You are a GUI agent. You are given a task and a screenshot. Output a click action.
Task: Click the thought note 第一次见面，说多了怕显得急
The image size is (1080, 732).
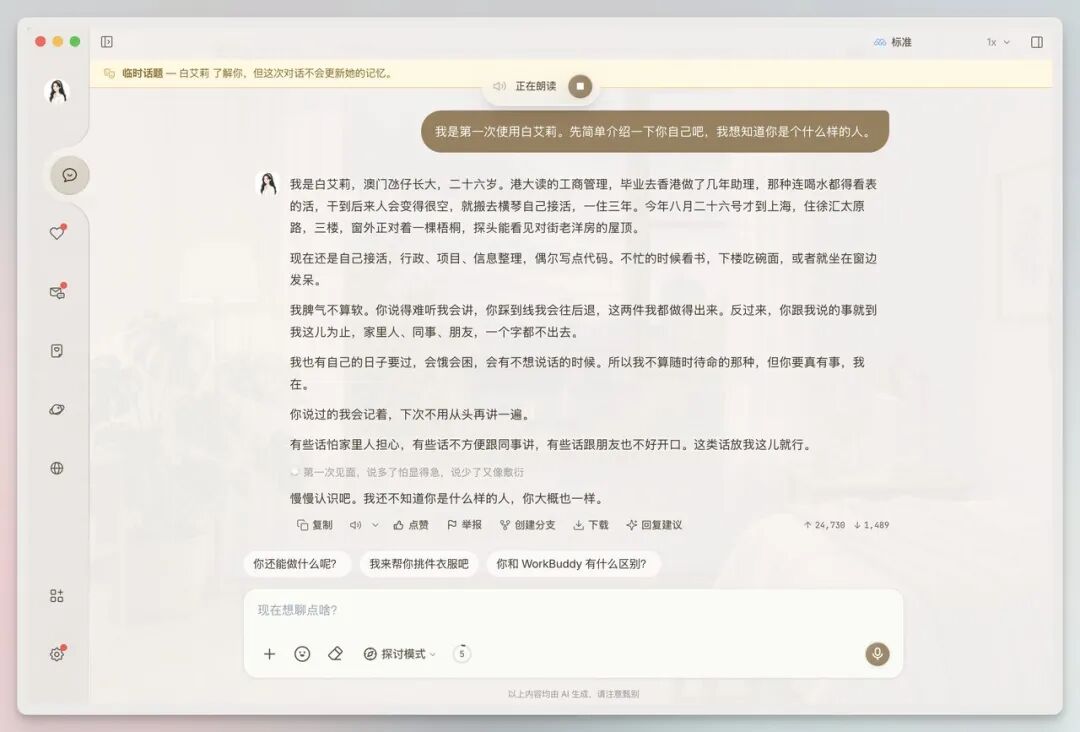[413, 472]
